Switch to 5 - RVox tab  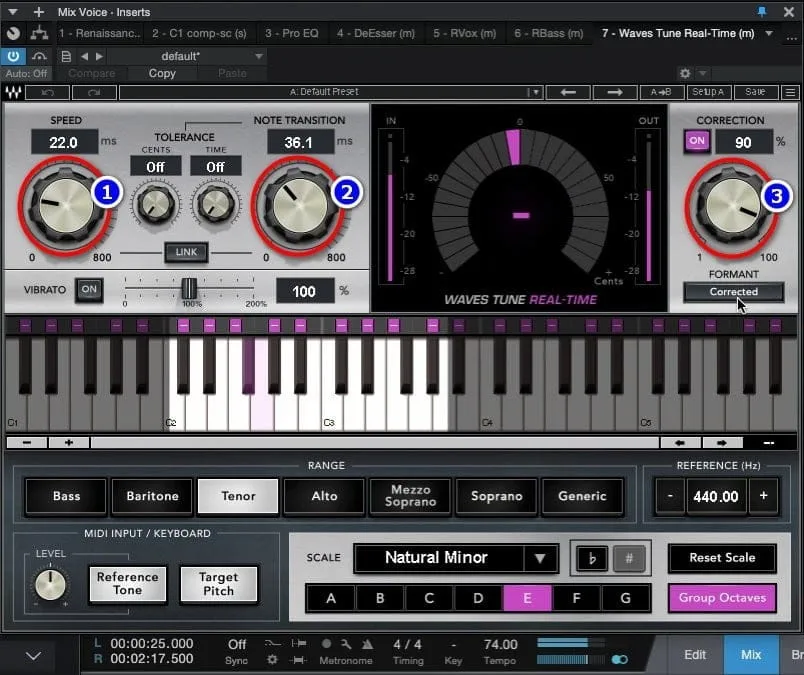(x=465, y=33)
